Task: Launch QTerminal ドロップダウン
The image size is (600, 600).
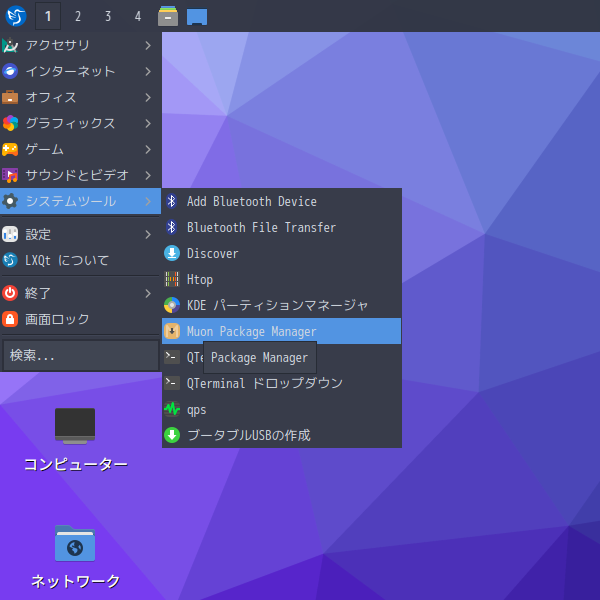Action: click(x=282, y=383)
